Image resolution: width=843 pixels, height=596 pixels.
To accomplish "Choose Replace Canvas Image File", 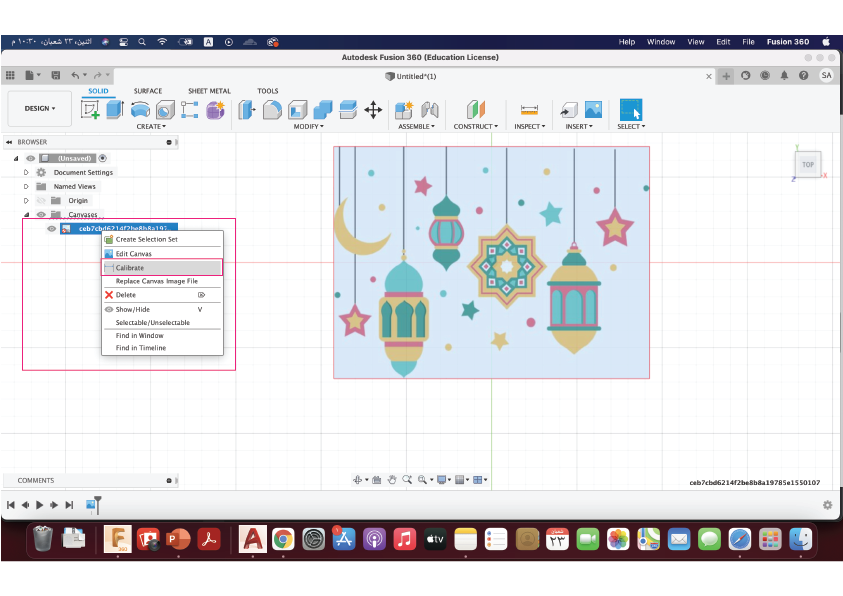I will point(162,281).
